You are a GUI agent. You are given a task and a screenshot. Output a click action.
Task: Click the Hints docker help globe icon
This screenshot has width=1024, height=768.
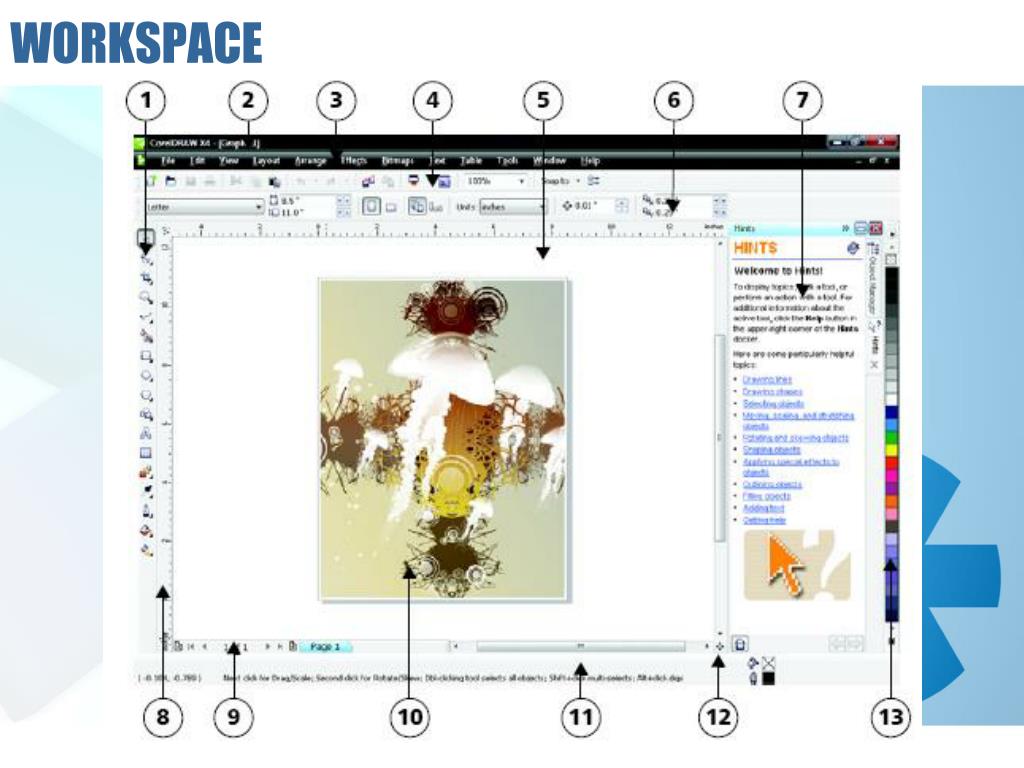coord(852,248)
